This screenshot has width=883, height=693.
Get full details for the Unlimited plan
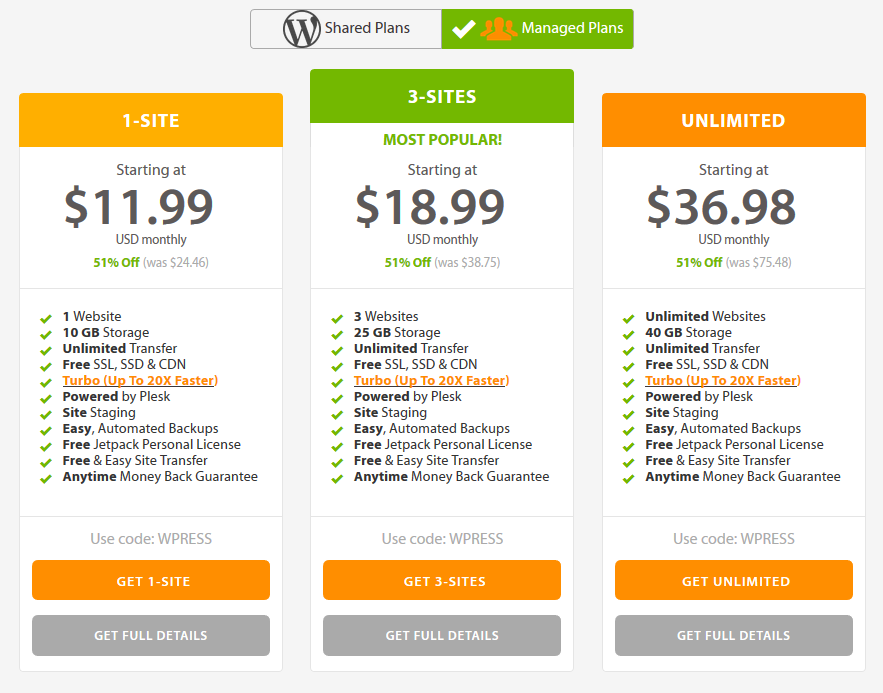pos(734,635)
